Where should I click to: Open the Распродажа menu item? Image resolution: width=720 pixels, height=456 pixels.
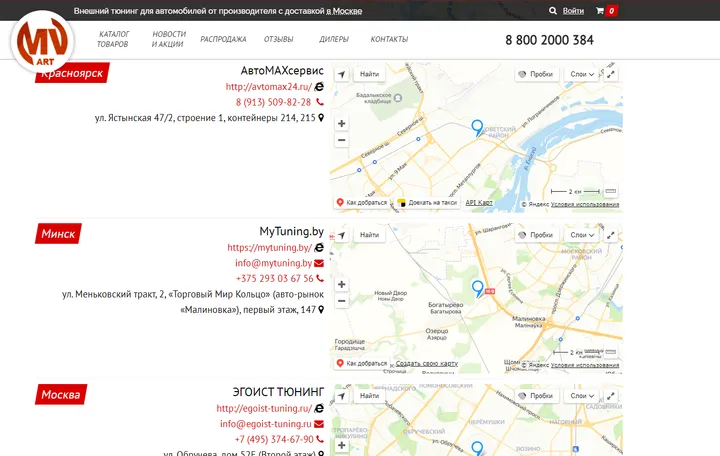[x=223, y=39]
